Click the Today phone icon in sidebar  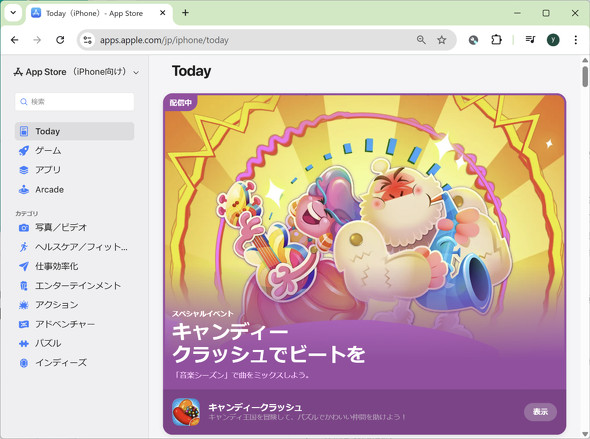(24, 131)
